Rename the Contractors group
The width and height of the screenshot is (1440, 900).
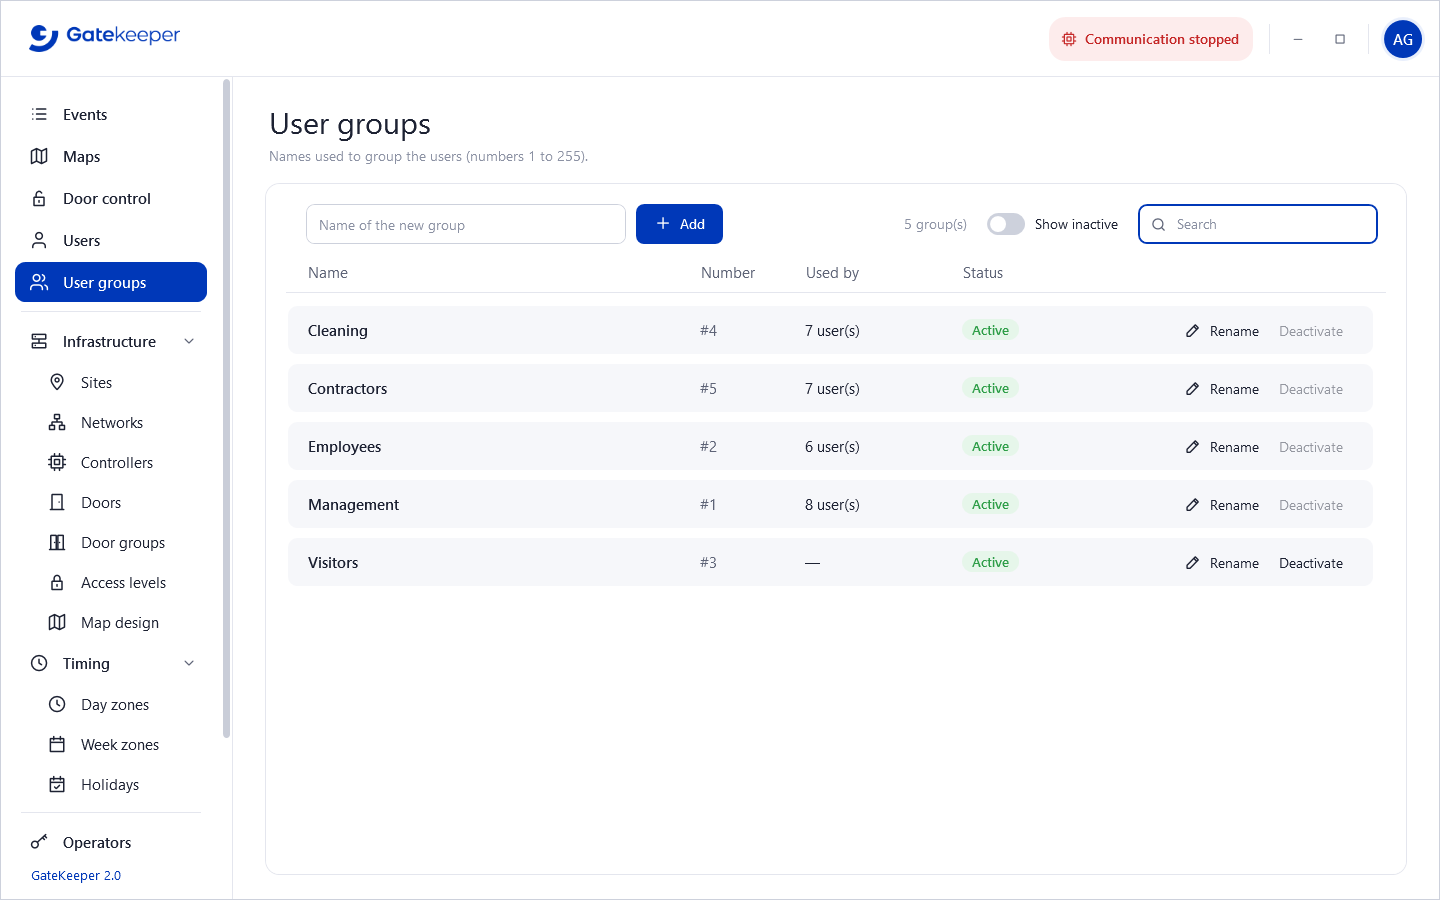pyautogui.click(x=1222, y=389)
